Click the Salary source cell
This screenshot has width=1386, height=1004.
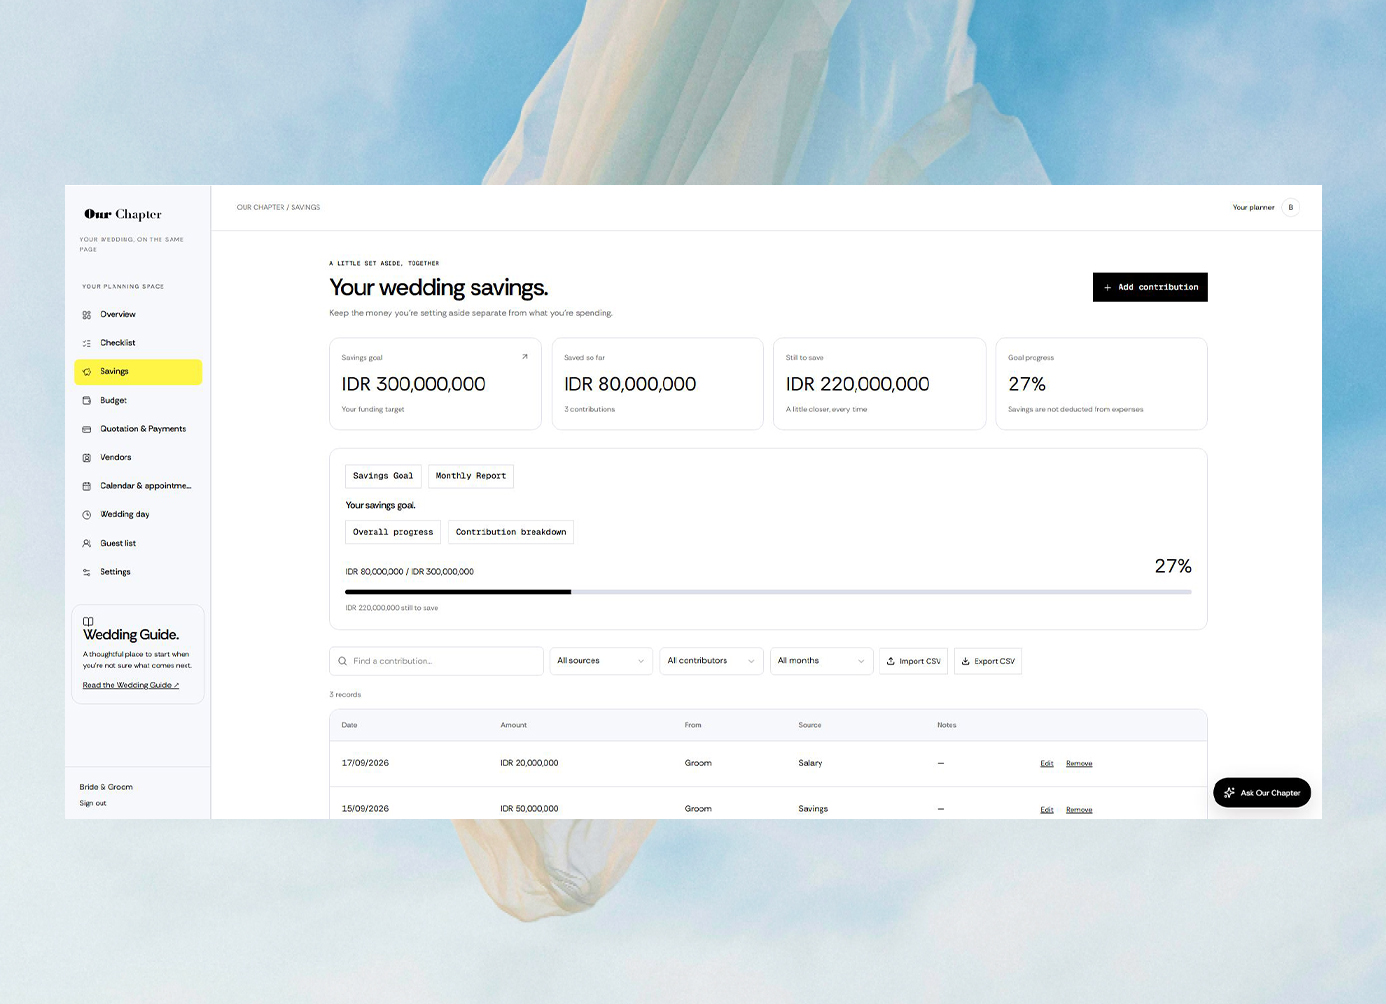(810, 763)
